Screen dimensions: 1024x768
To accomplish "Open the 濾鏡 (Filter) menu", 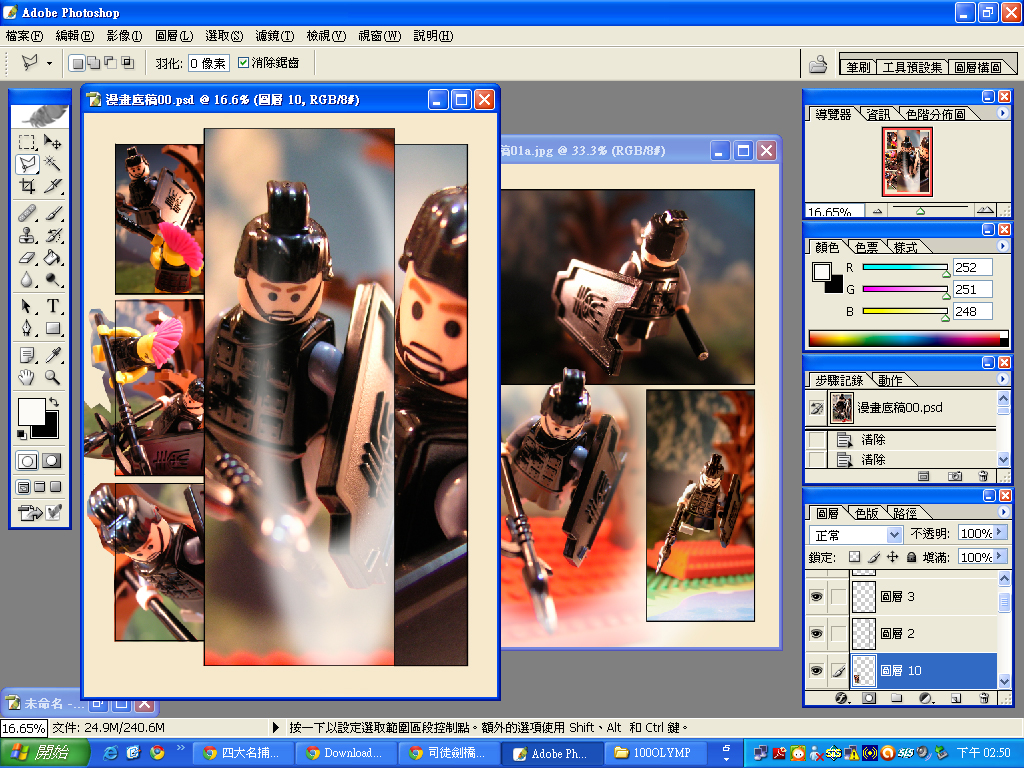I will click(x=274, y=36).
